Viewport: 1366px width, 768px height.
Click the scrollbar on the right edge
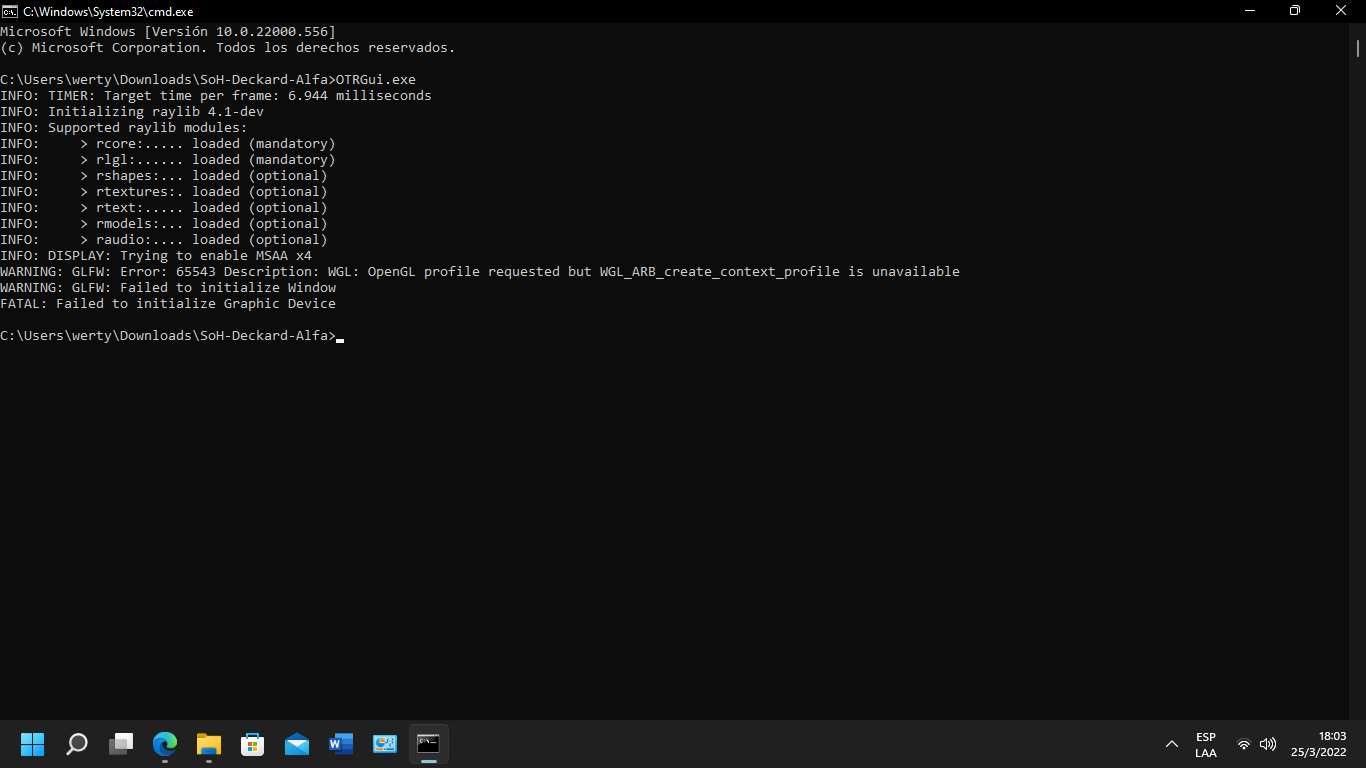pos(1358,44)
